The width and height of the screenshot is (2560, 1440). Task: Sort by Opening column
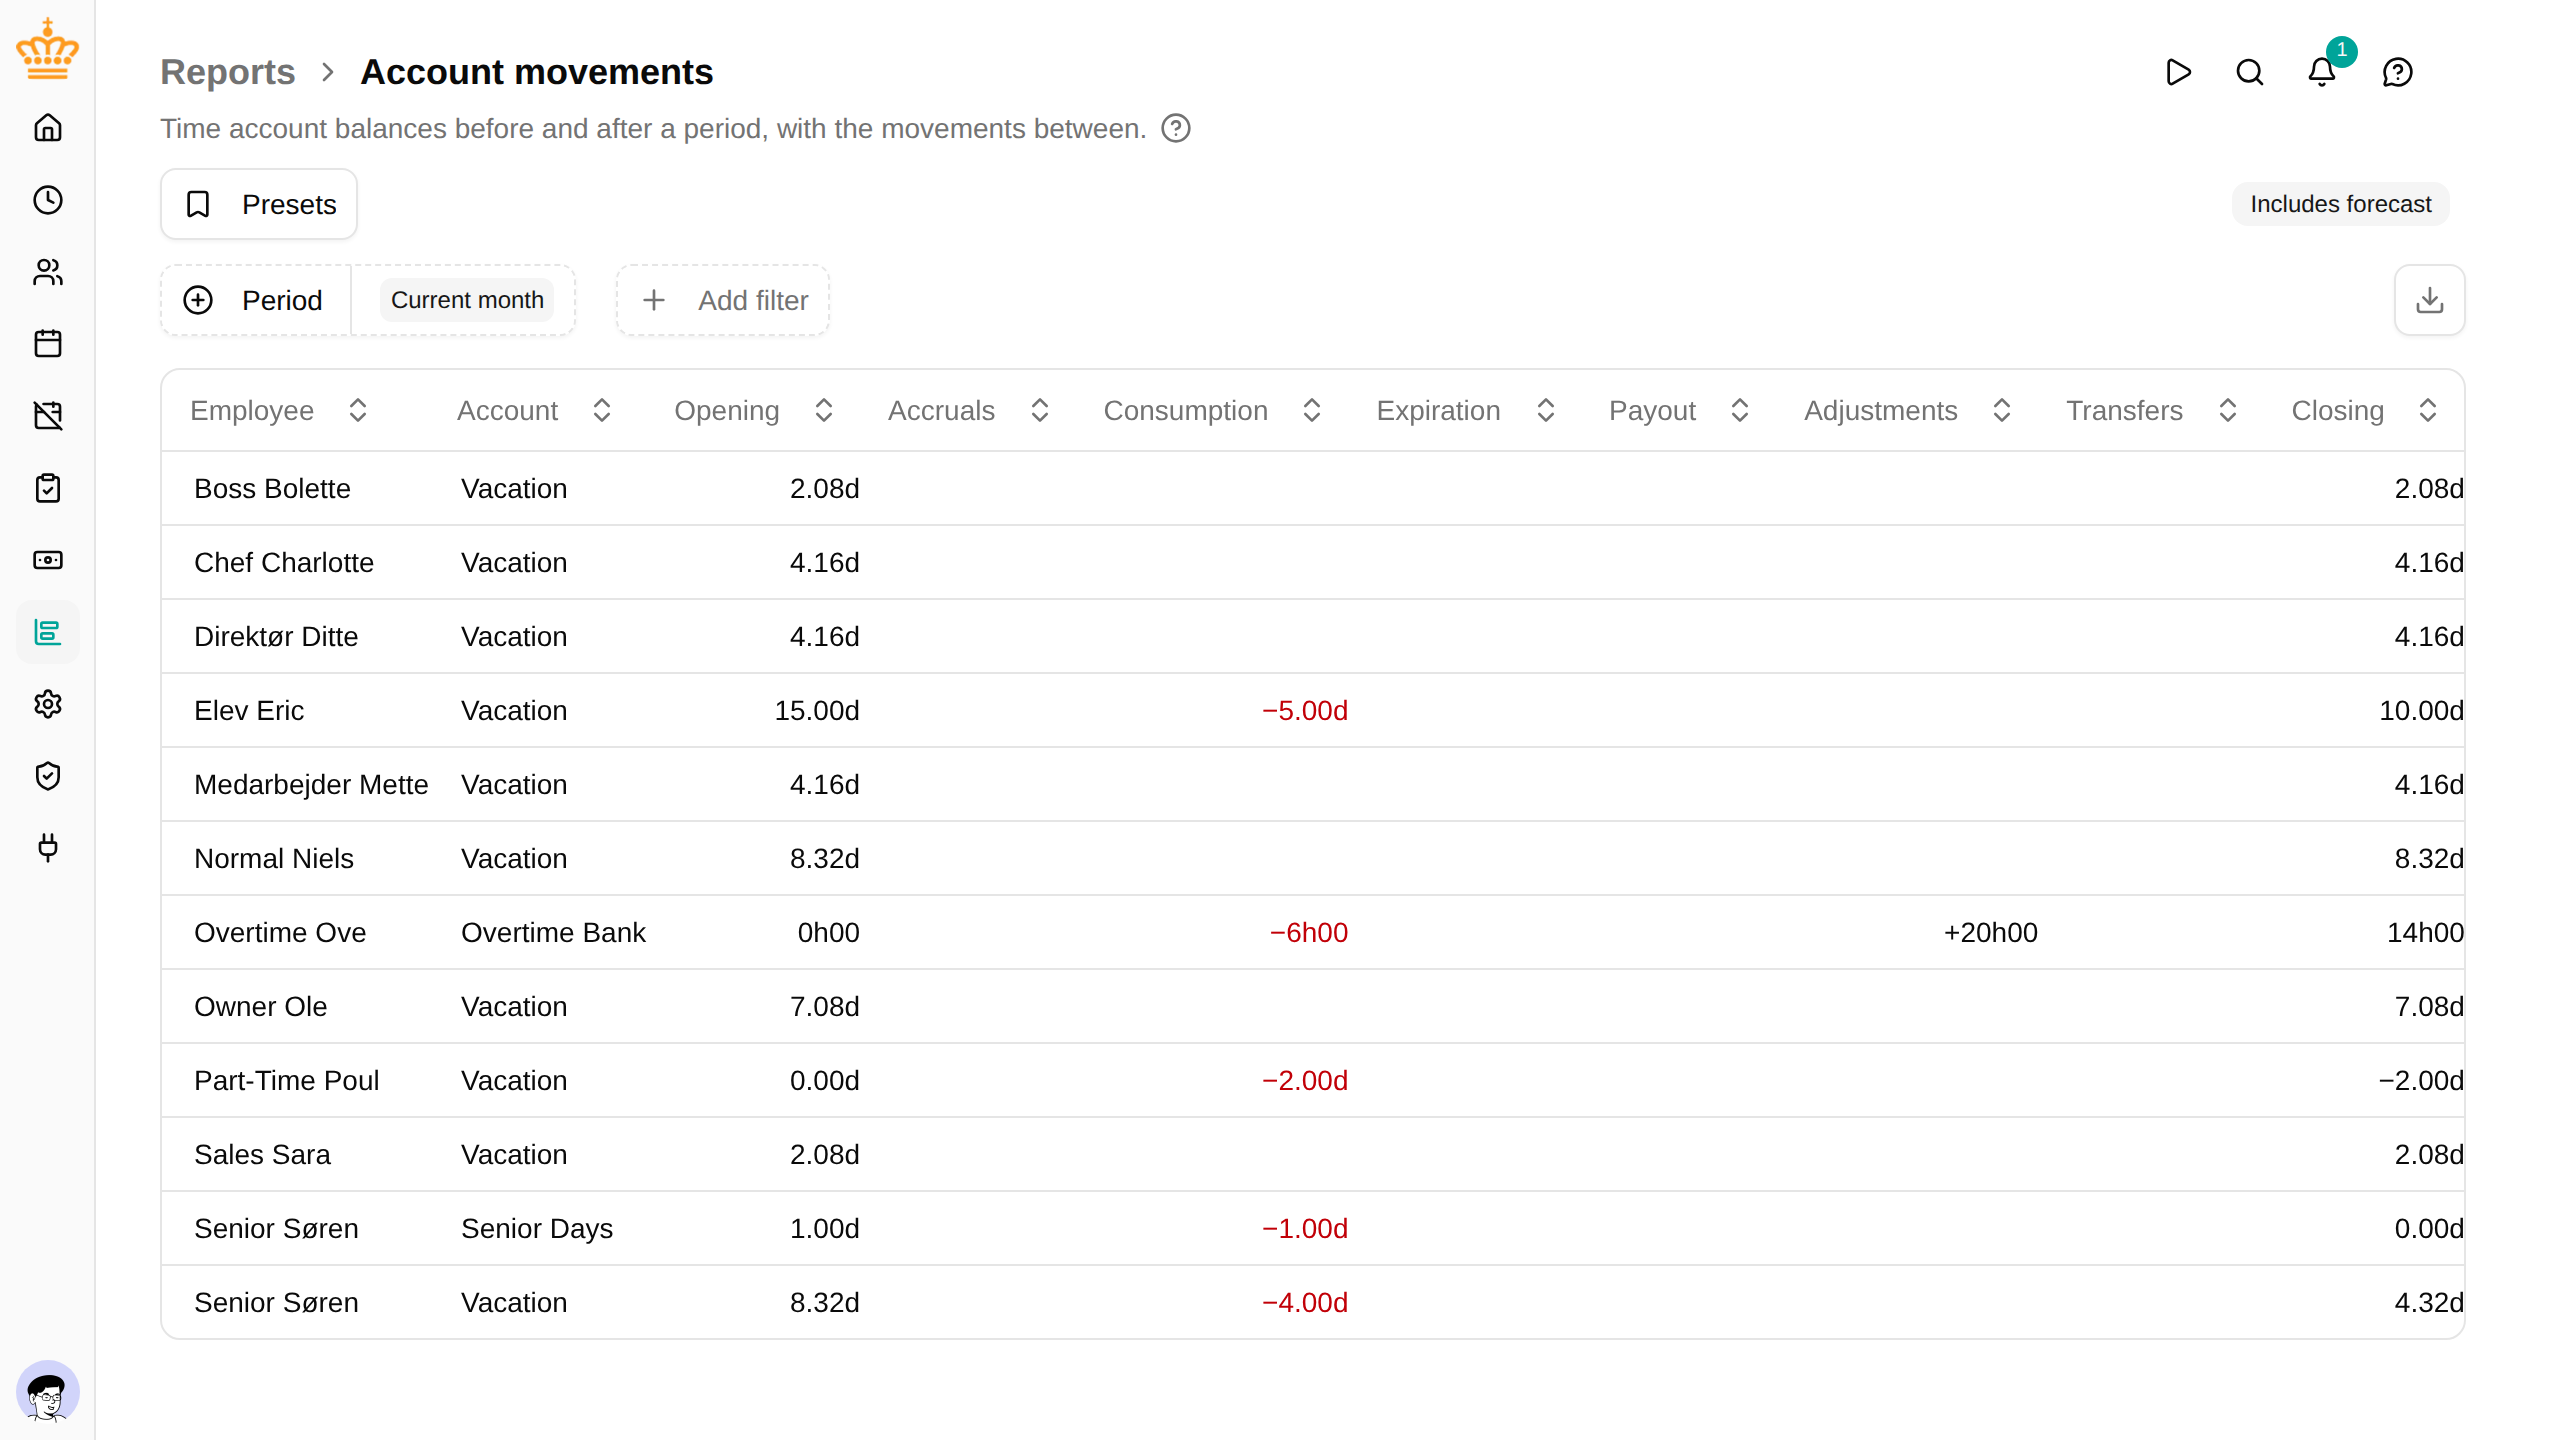tap(754, 410)
